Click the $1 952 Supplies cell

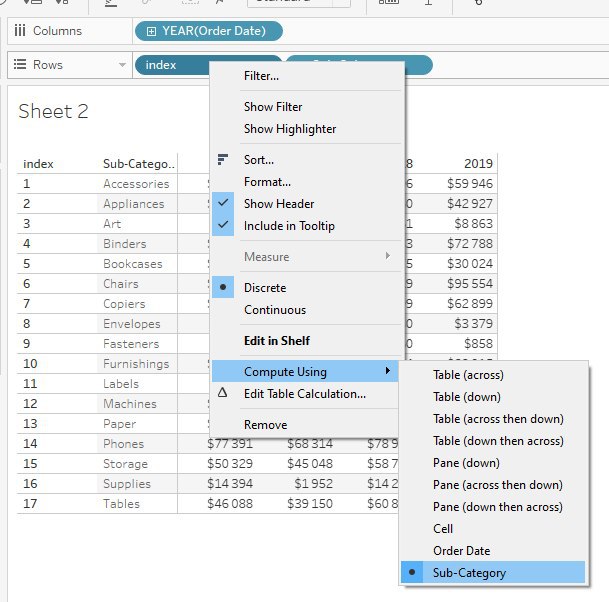[x=313, y=484]
